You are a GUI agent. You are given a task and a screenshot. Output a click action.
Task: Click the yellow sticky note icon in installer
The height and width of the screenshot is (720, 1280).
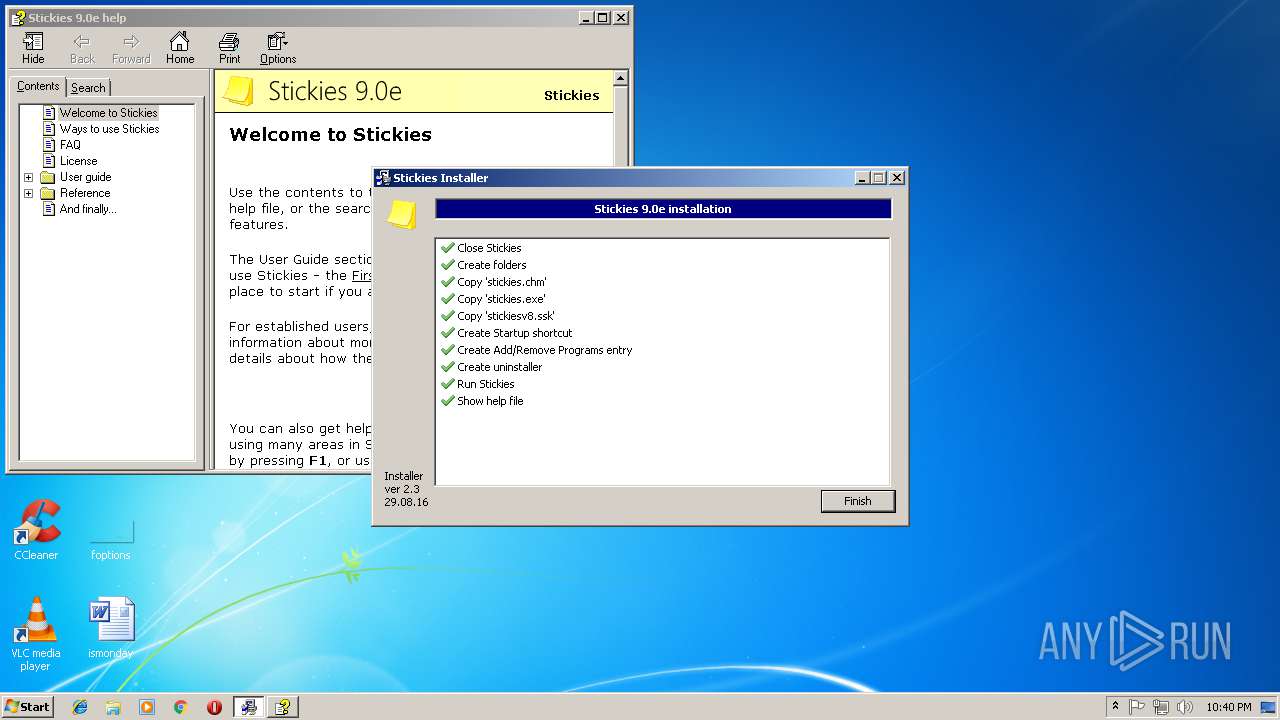tap(402, 214)
